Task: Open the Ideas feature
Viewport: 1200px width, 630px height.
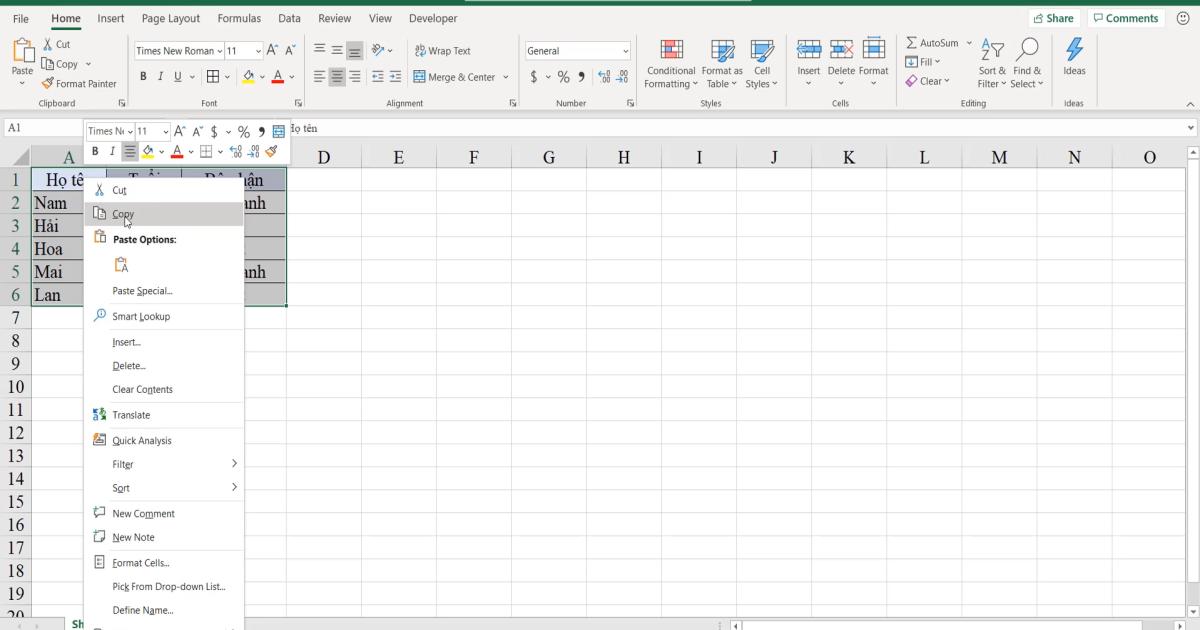Action: click(x=1074, y=58)
